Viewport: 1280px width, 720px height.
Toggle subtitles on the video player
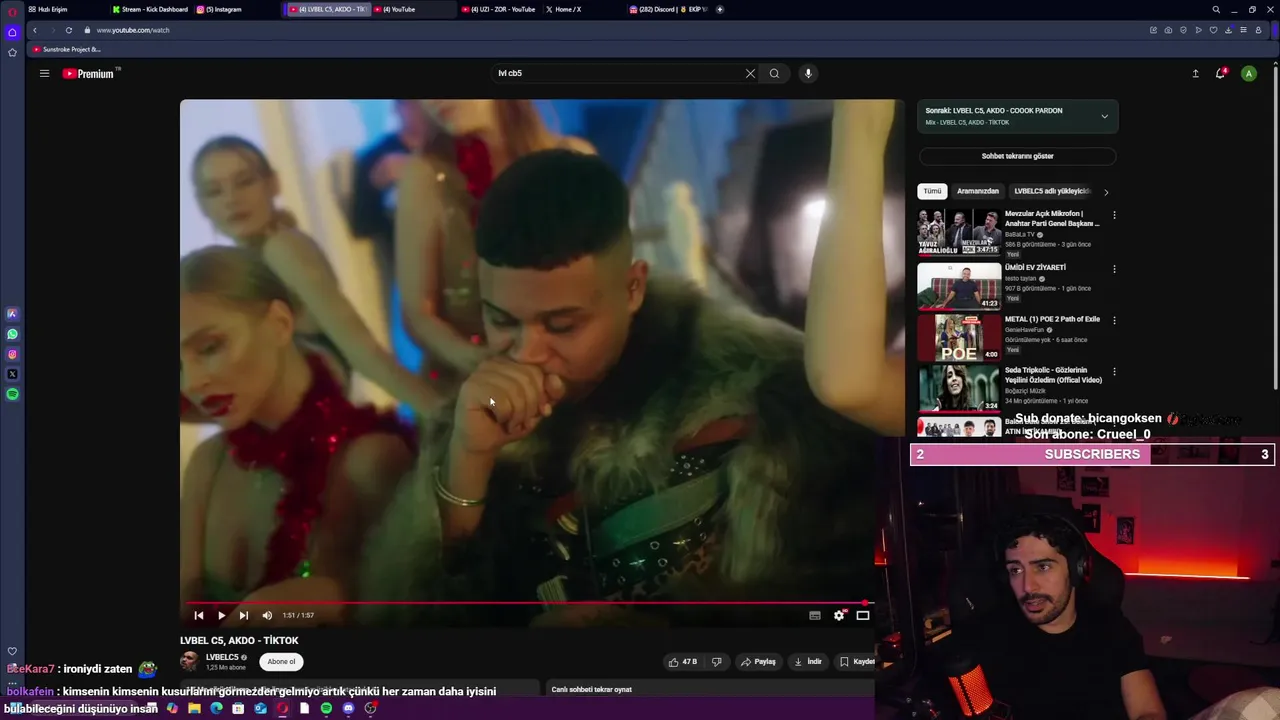pyautogui.click(x=814, y=615)
